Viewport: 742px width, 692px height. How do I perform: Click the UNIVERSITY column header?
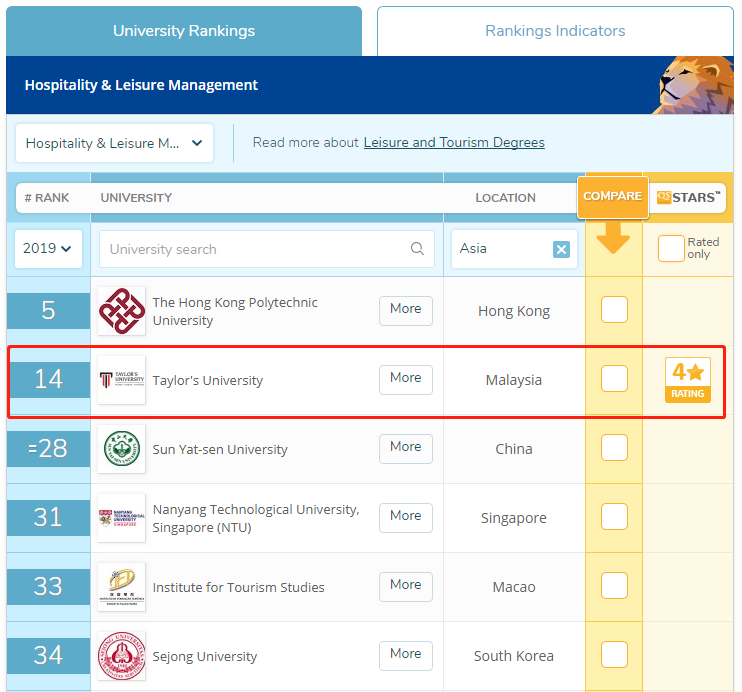coord(136,198)
